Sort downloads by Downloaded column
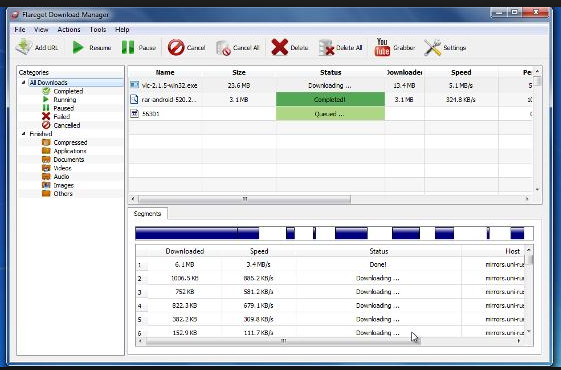Viewport: 561px width, 370px height. (405, 72)
